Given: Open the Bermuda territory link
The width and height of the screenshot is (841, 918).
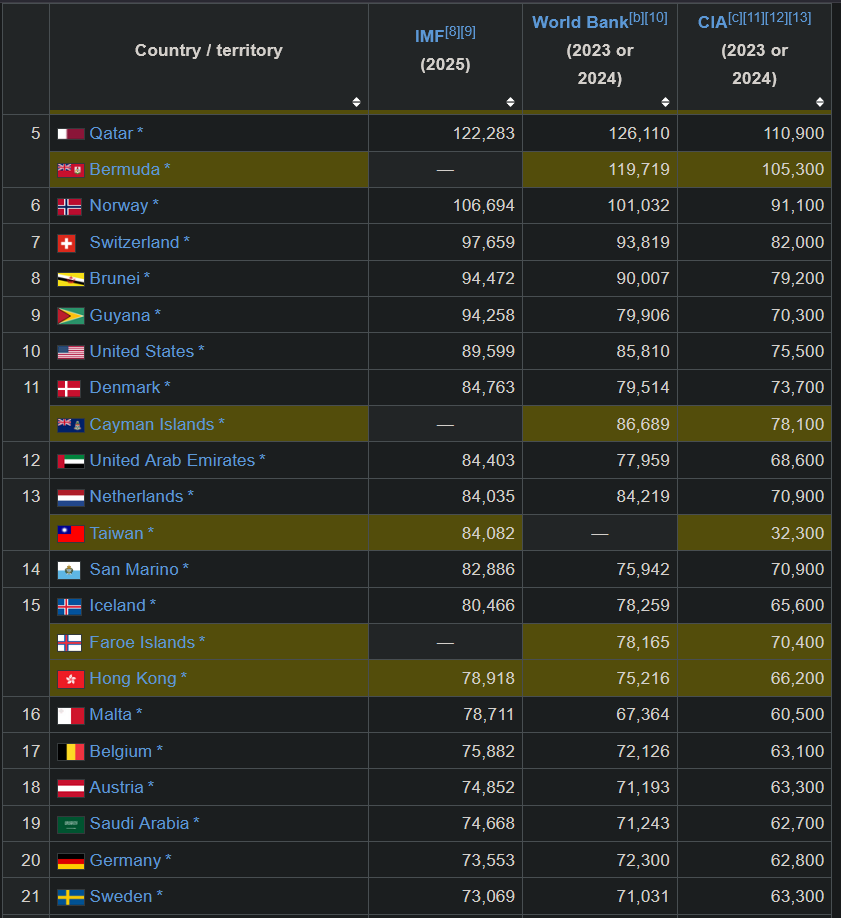Looking at the screenshot, I should point(125,170).
